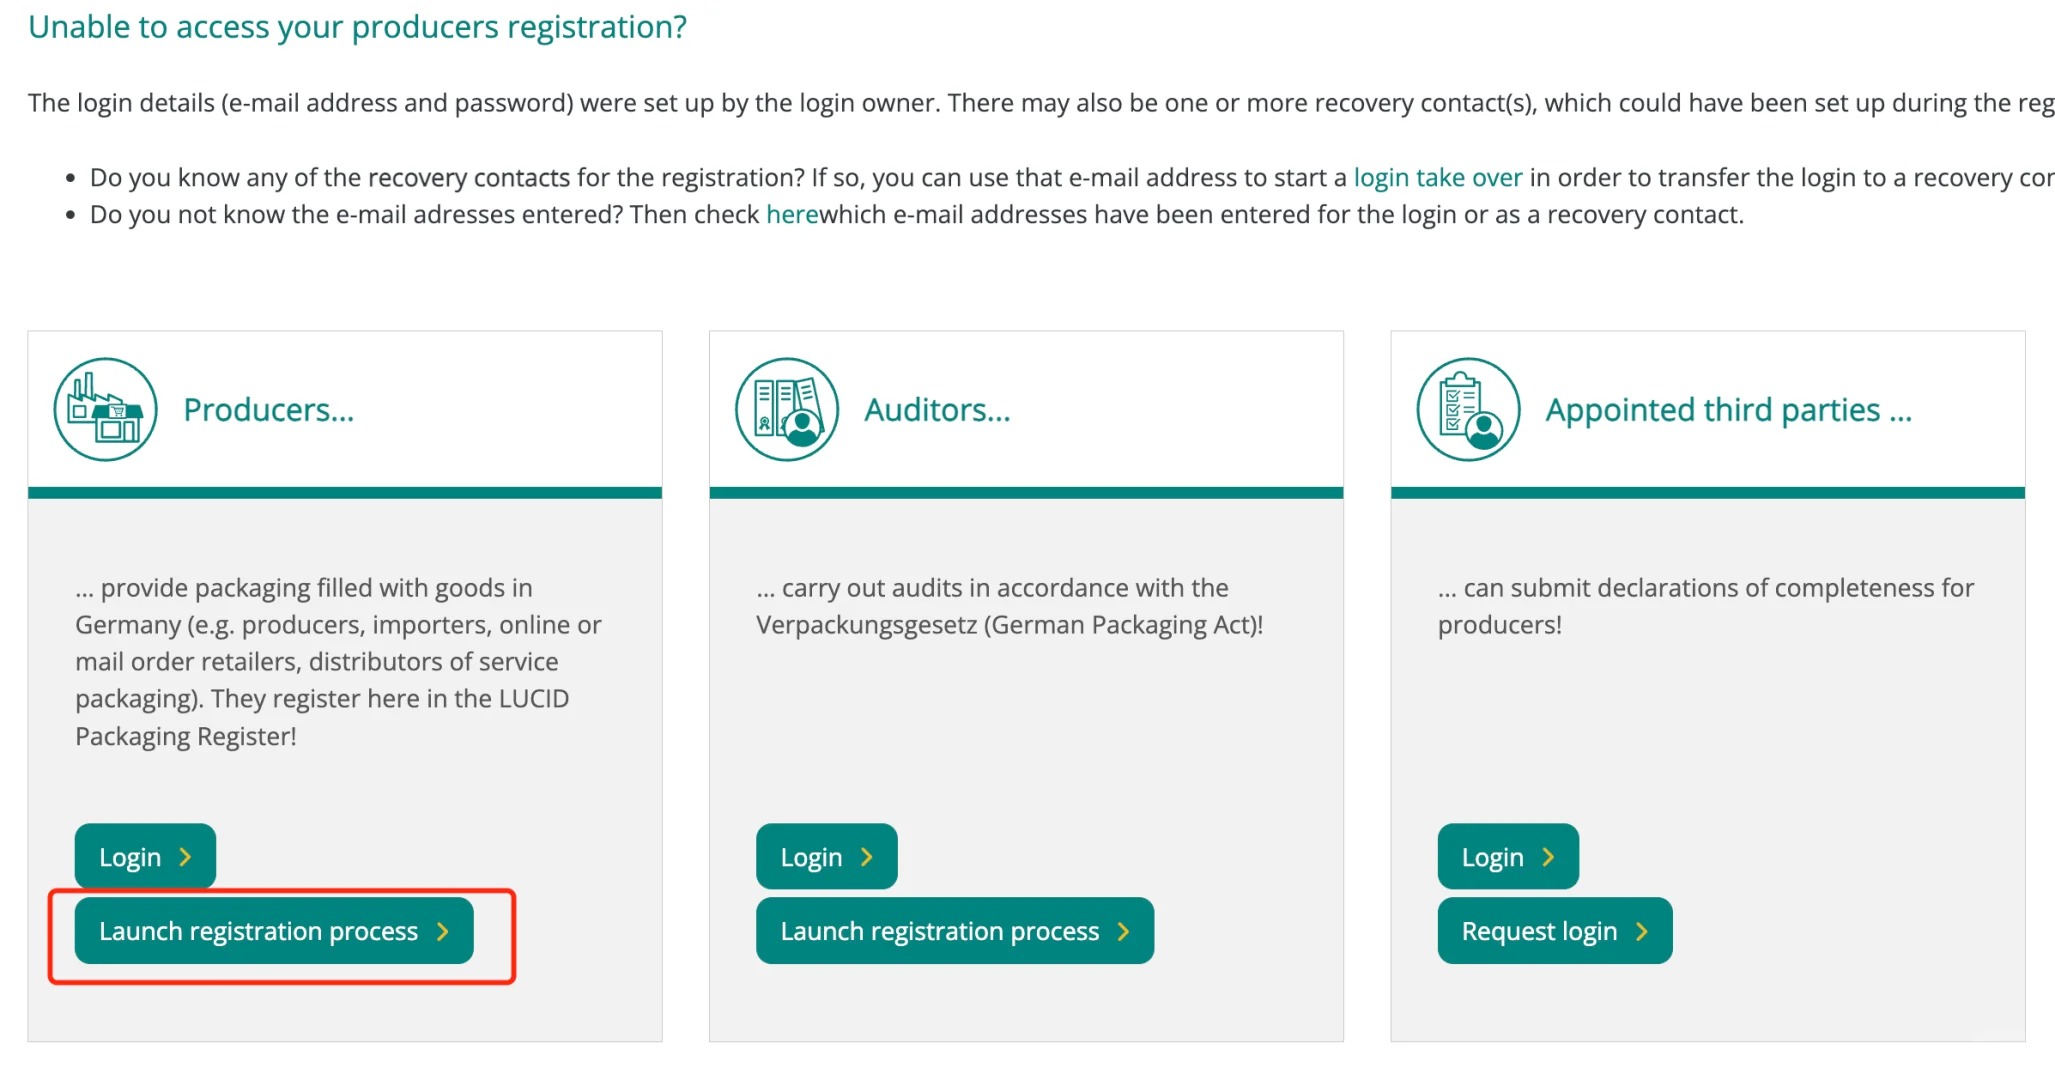
Task: Click the "Unable to access your producers registration?" heading
Action: click(x=357, y=27)
